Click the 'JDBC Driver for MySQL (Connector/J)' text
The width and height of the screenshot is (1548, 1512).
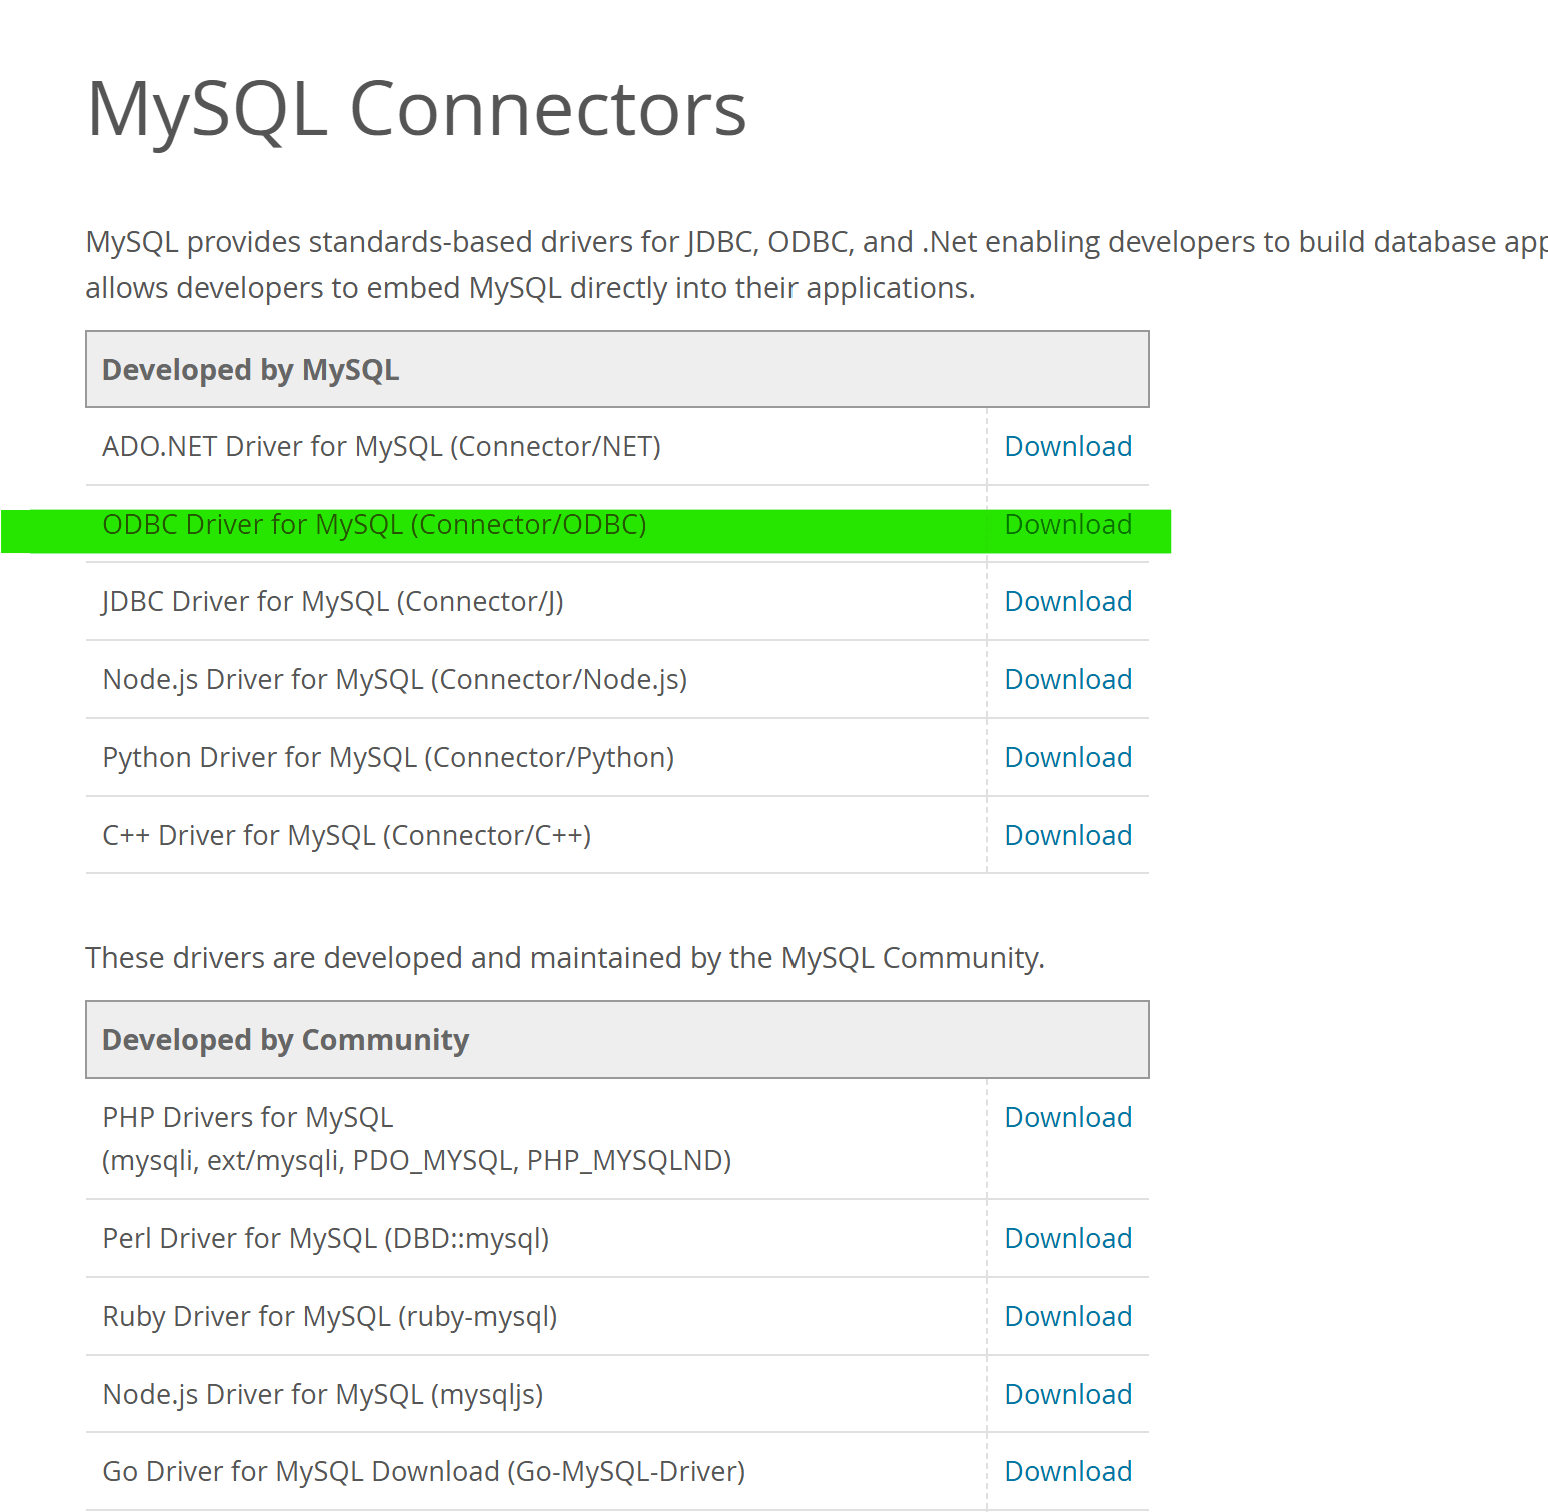(333, 601)
